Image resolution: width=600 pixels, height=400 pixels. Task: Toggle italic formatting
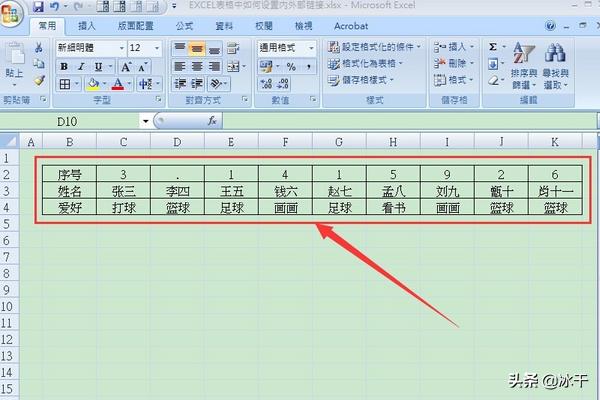point(81,67)
